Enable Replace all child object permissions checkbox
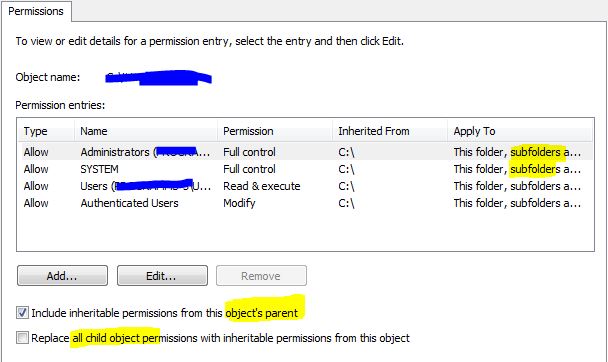This screenshot has height=362, width=608. click(22, 338)
